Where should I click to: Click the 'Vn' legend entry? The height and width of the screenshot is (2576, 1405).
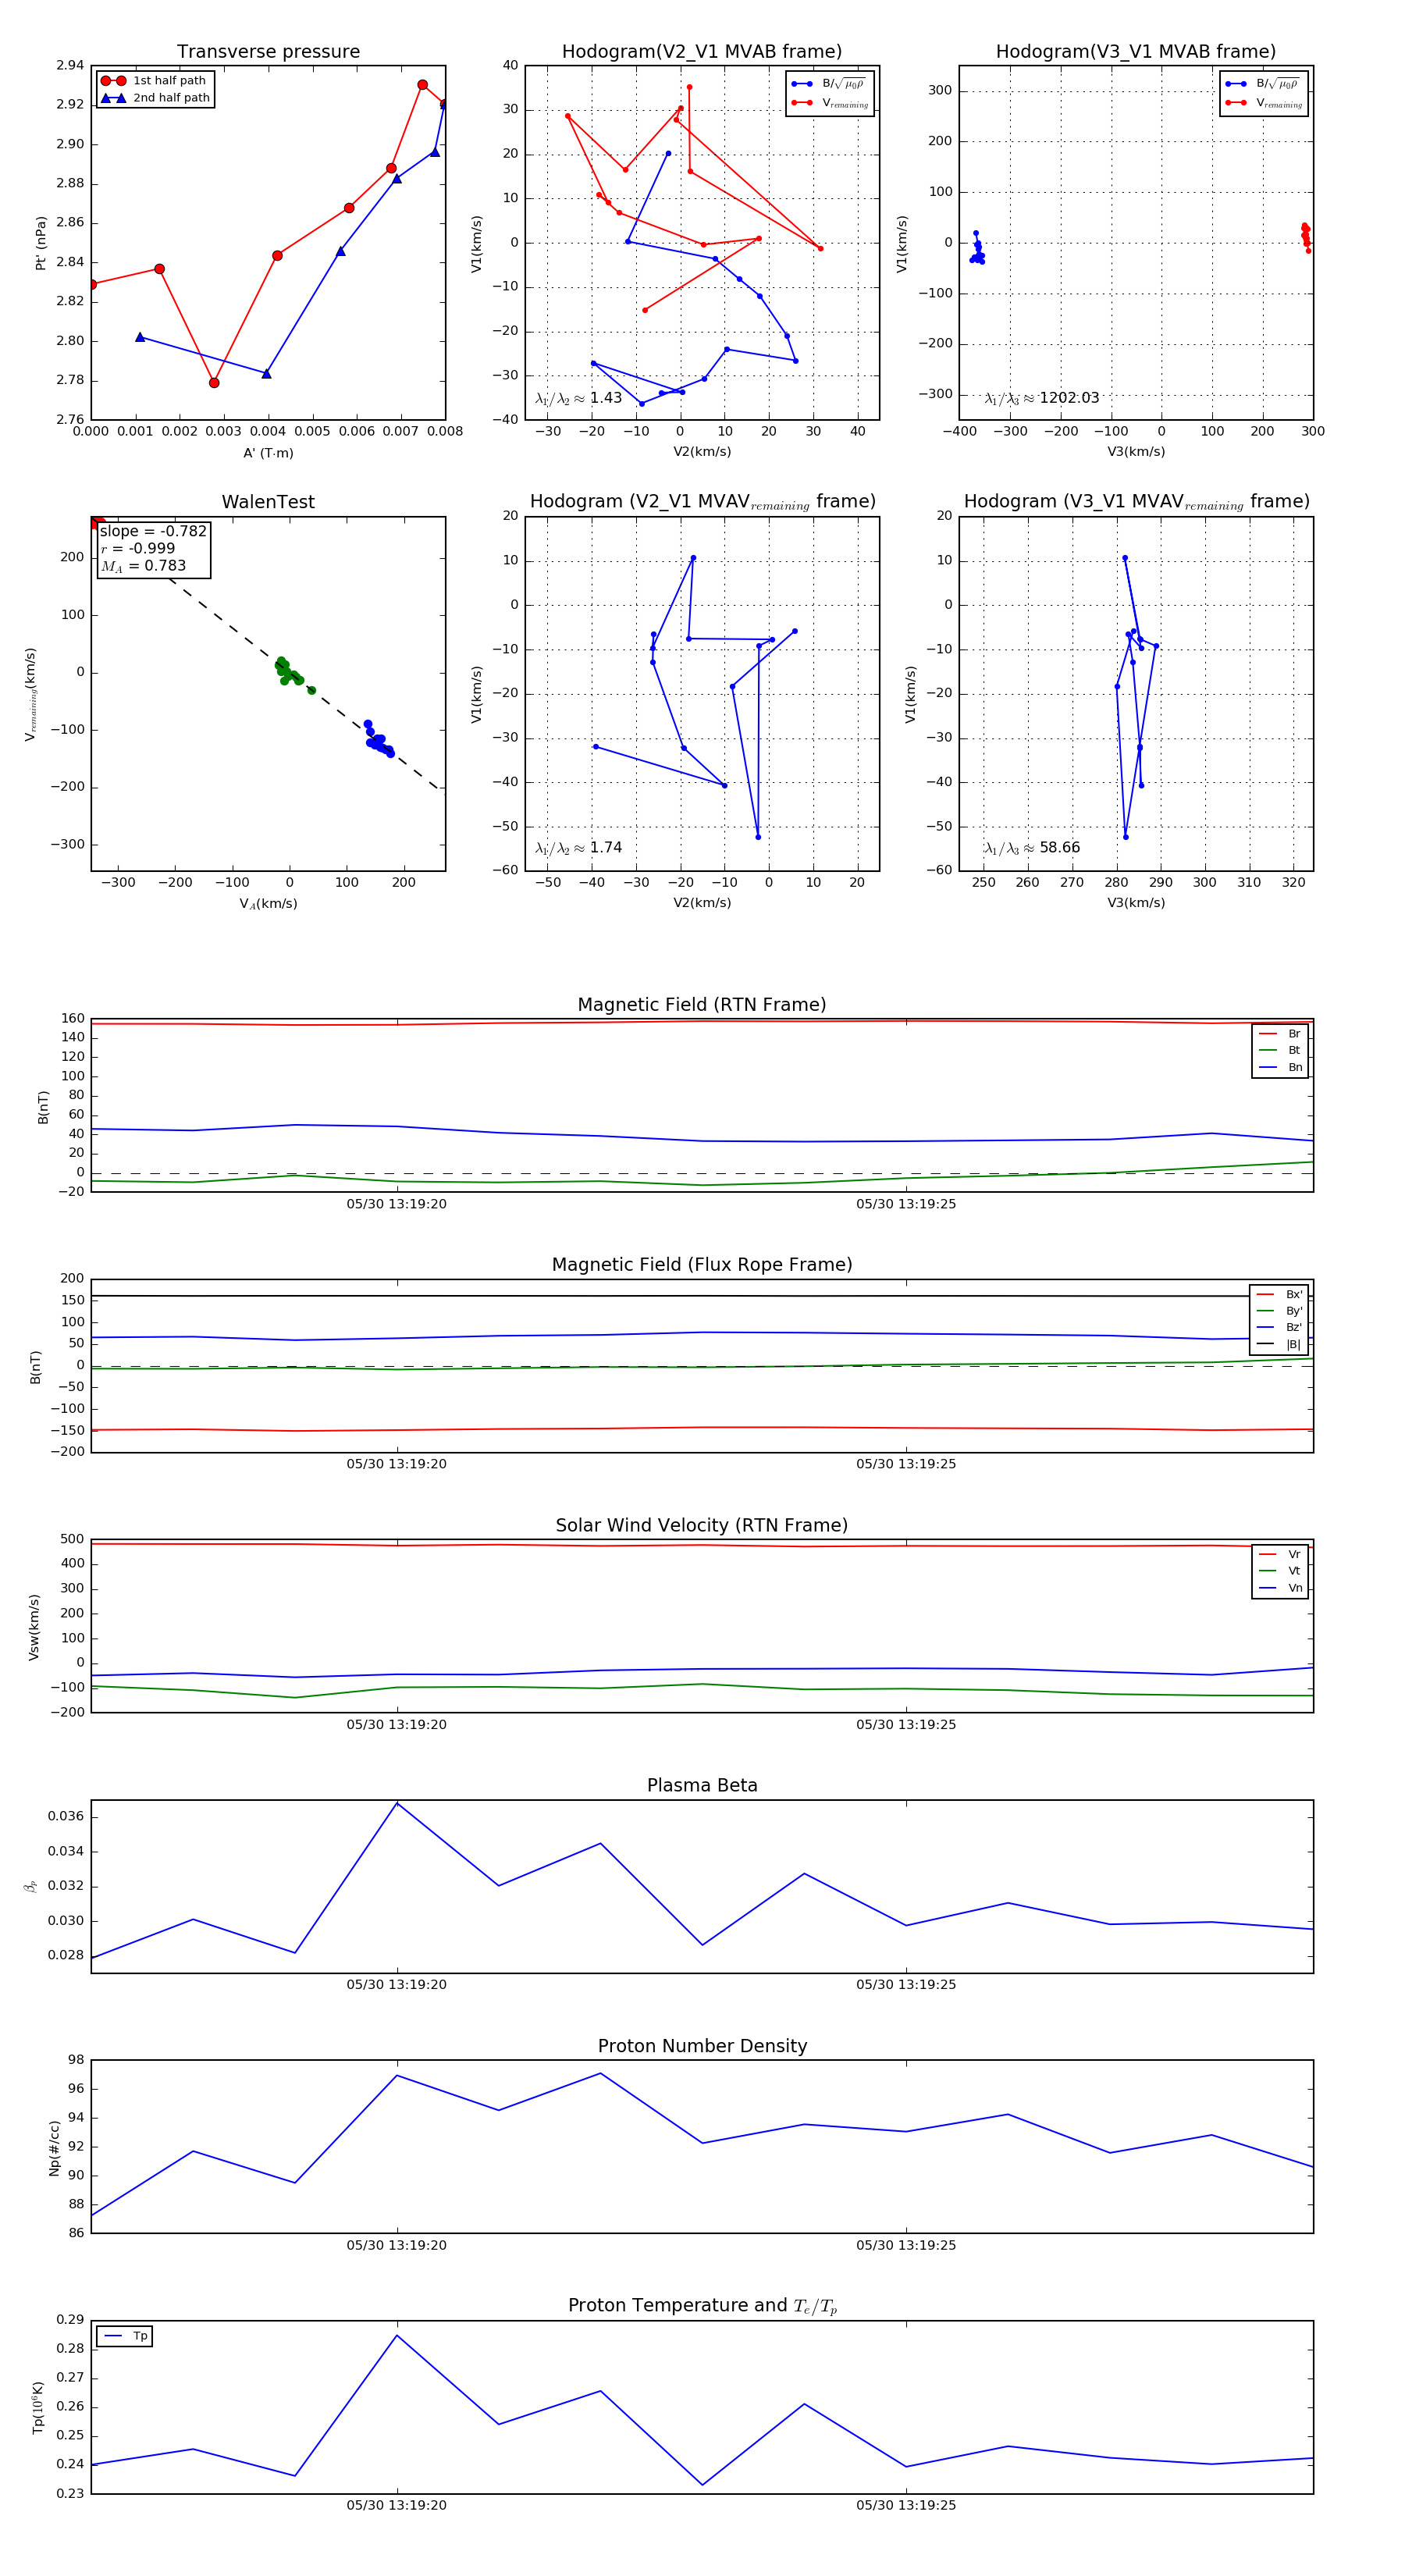(x=1281, y=1588)
